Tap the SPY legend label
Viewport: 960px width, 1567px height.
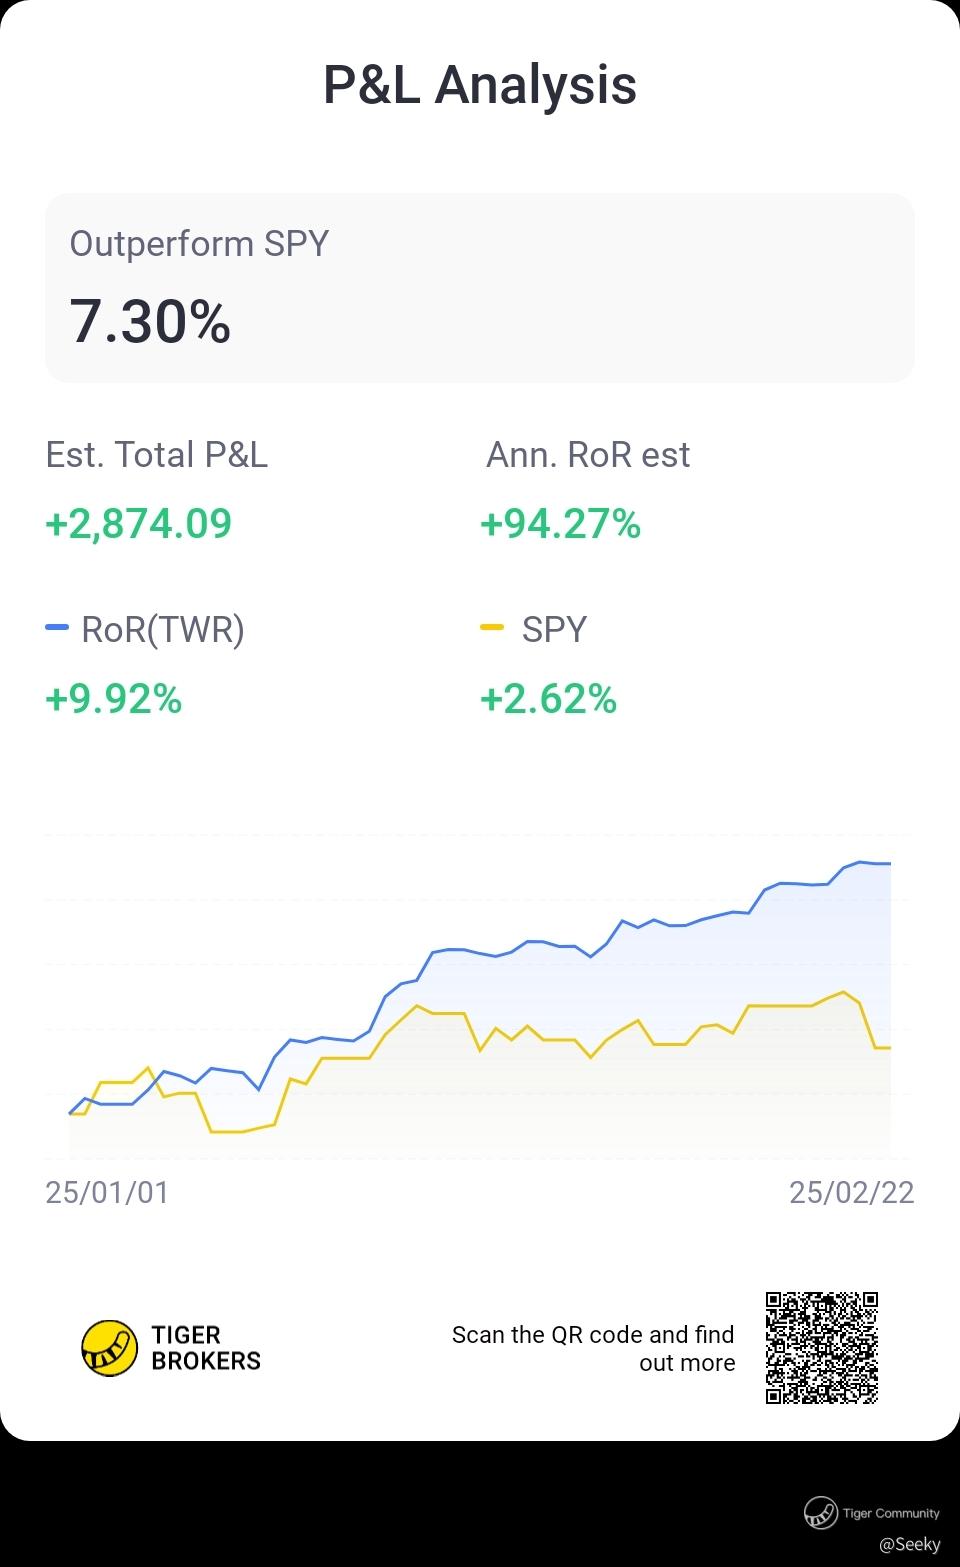coord(554,629)
